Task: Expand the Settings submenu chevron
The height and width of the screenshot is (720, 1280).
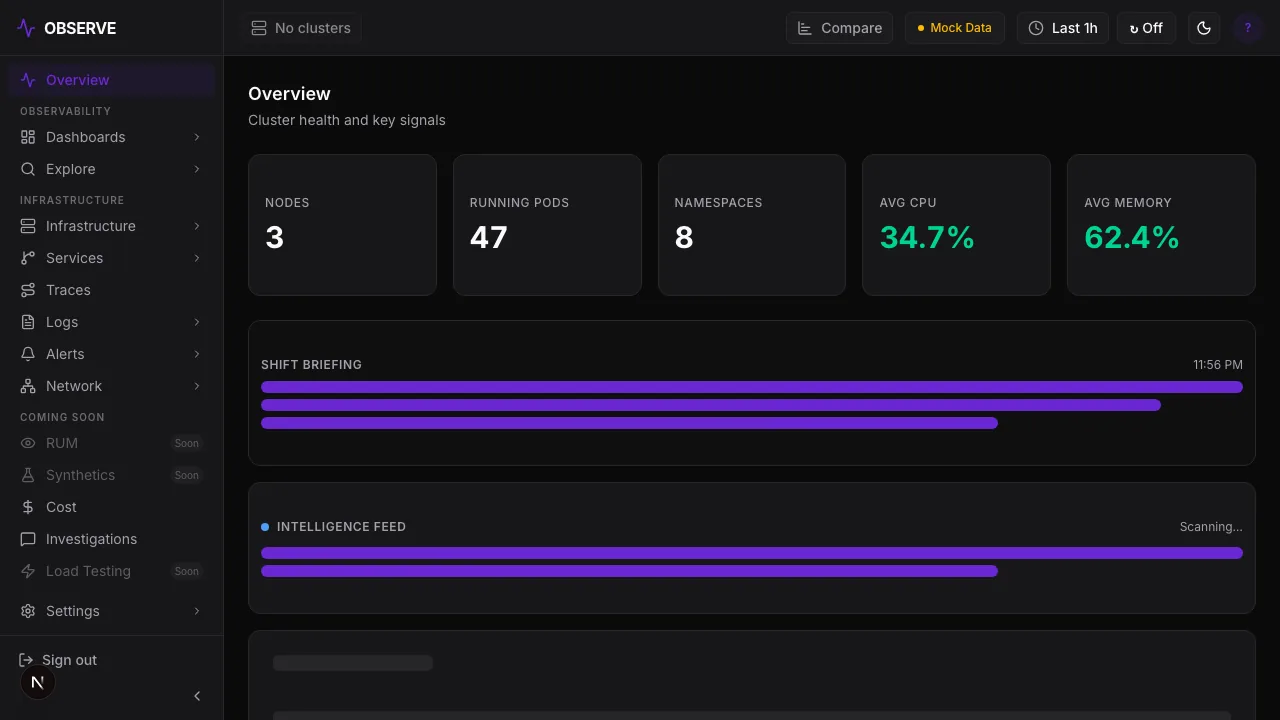Action: tap(197, 611)
